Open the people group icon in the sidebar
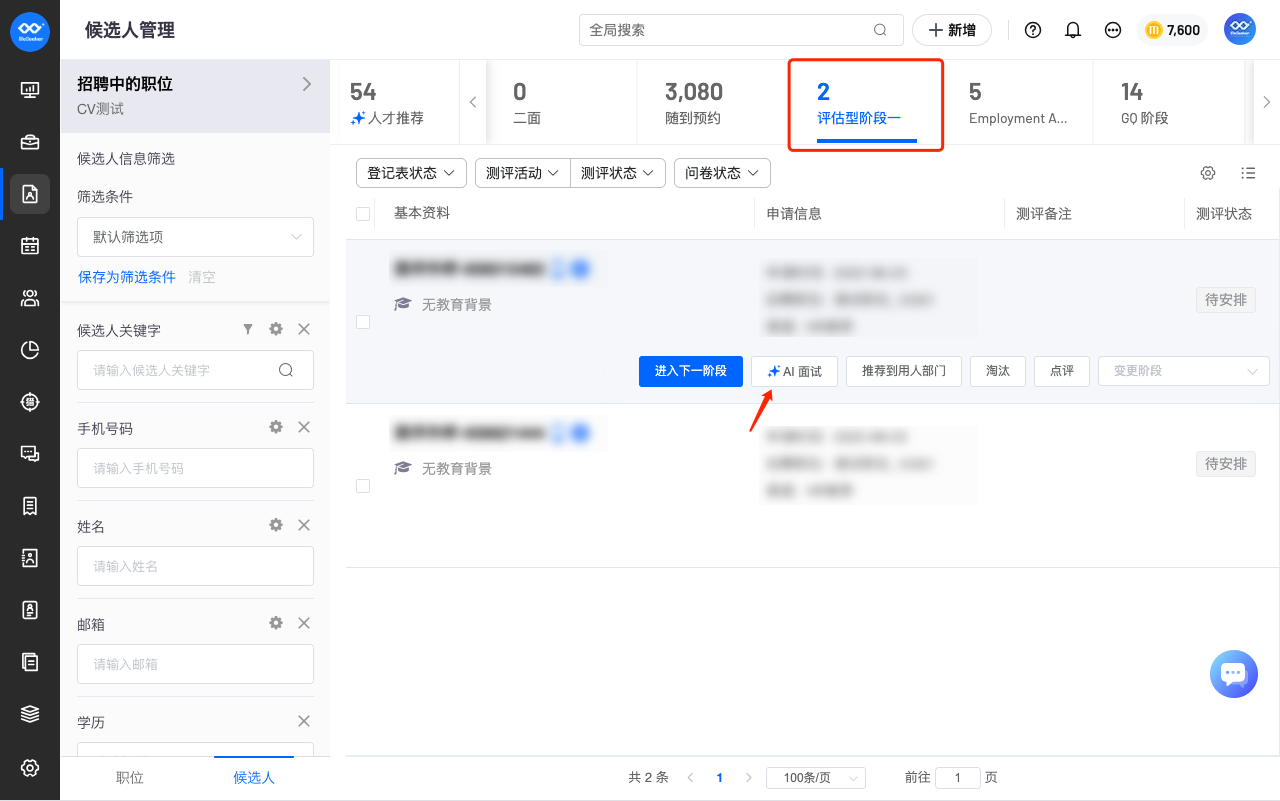The height and width of the screenshot is (801, 1280). pos(30,298)
